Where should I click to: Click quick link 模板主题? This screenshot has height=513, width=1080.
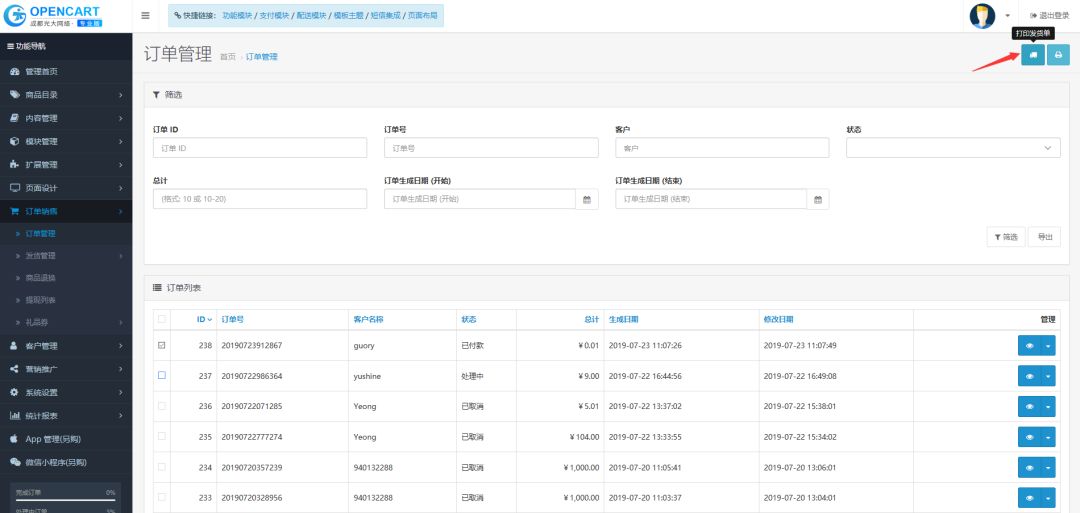click(349, 15)
